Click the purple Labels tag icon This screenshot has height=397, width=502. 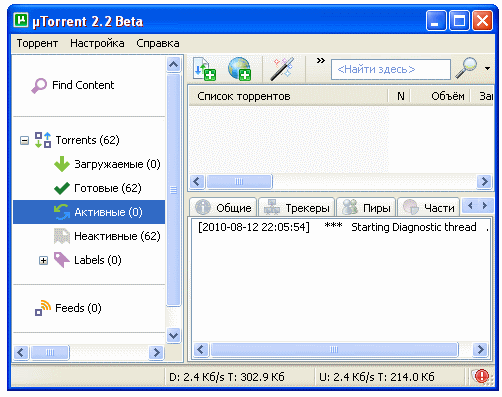[62, 260]
